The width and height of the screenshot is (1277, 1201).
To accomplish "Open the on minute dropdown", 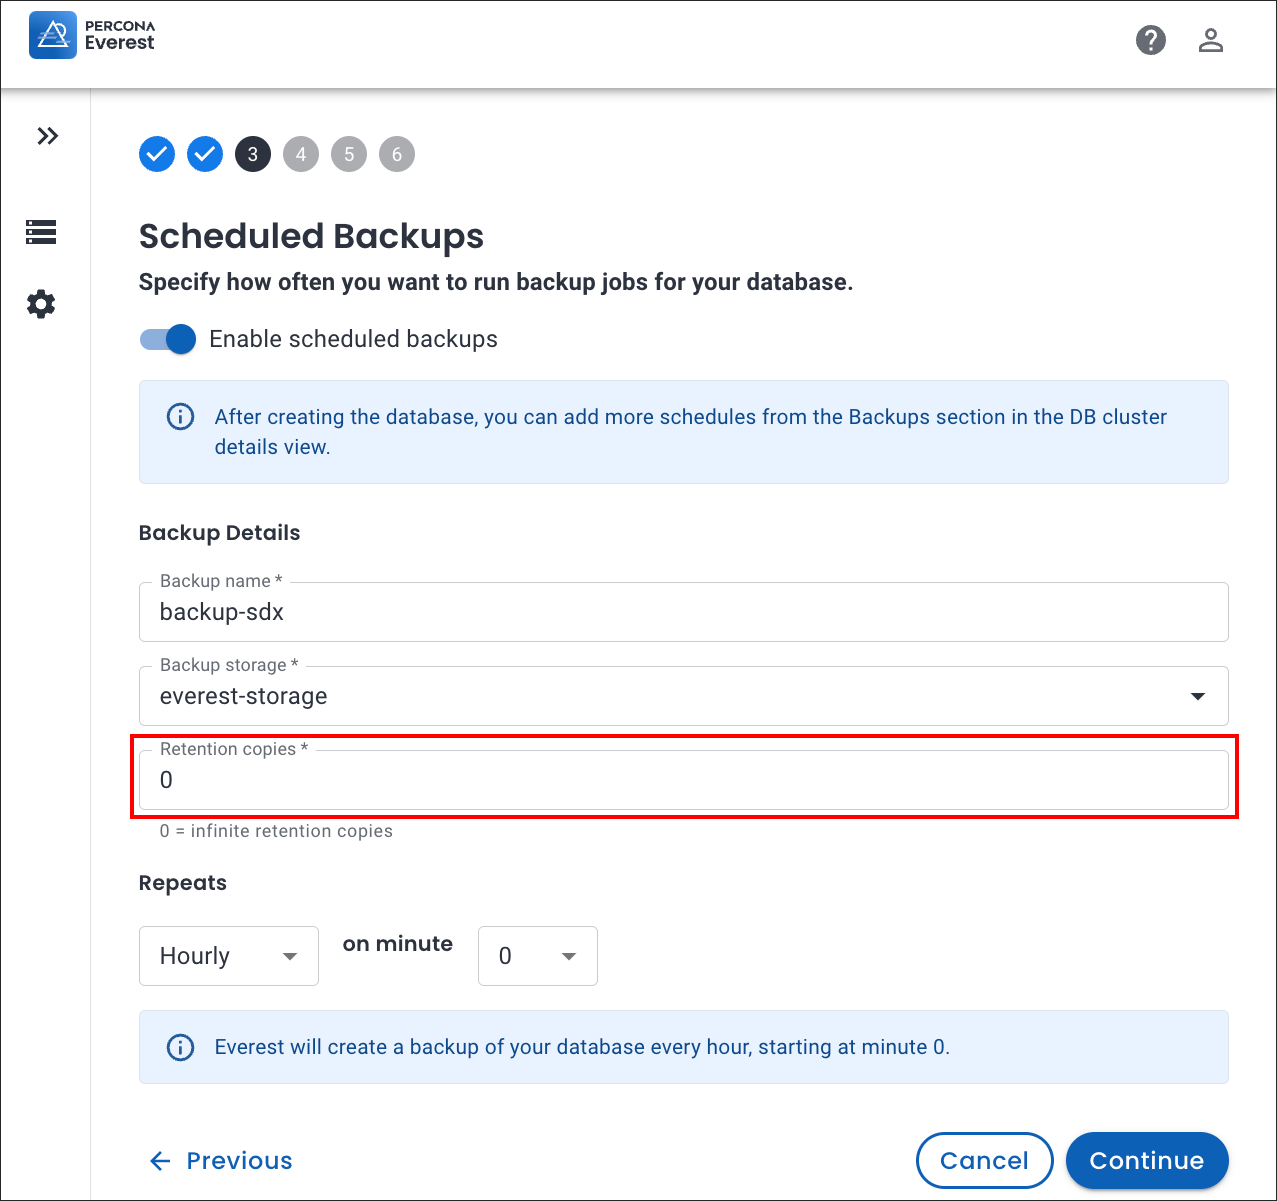I will pyautogui.click(x=537, y=956).
